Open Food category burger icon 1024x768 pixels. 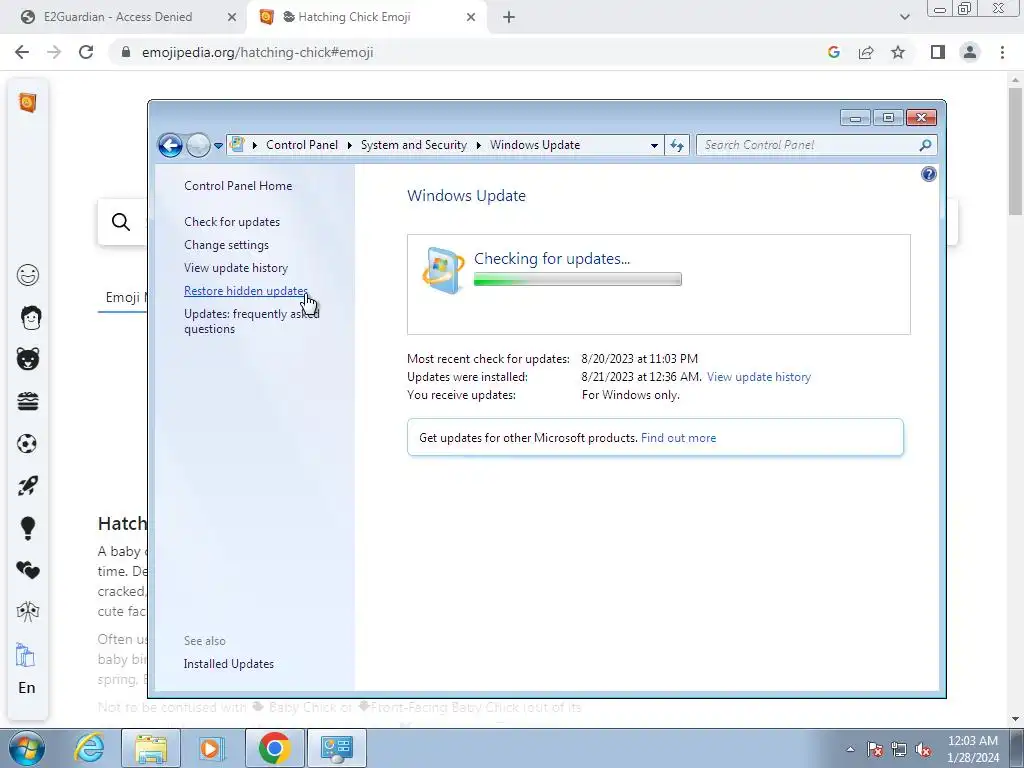point(27,402)
